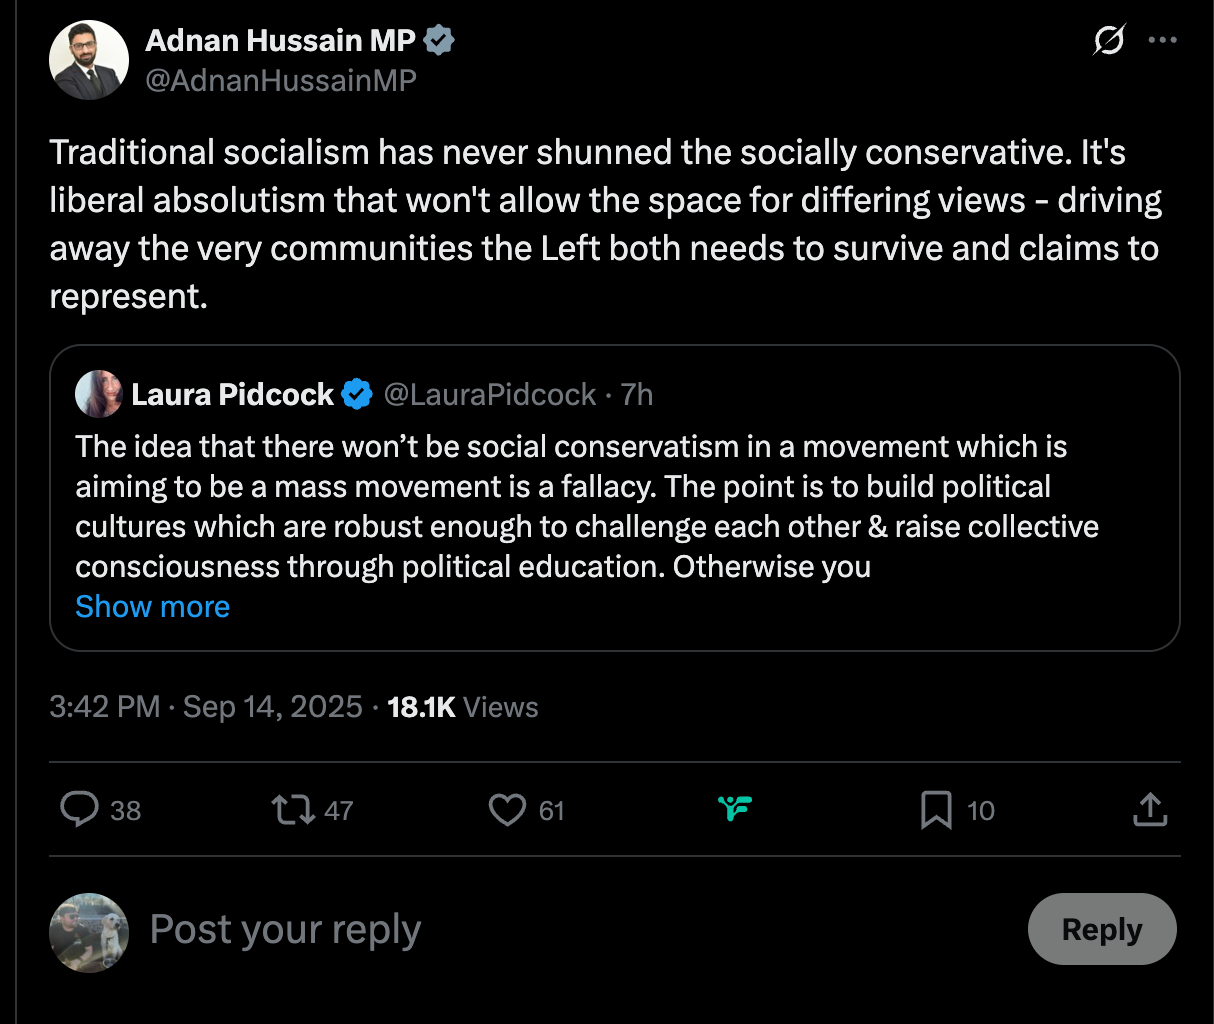Viewport: 1214px width, 1024px height.
Task: Open Laura Pidcock's avatar in quoted tweet
Action: (99, 395)
